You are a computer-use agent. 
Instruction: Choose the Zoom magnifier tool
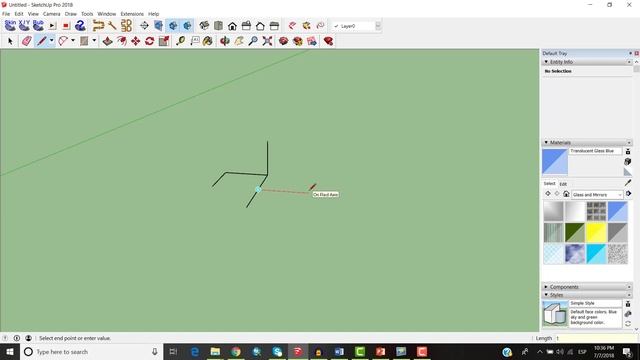253,41
